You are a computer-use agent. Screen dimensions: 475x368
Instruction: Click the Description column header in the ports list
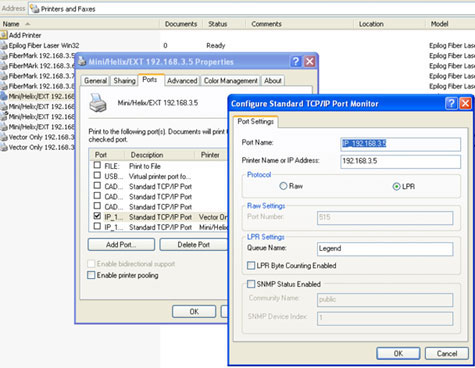159,155
